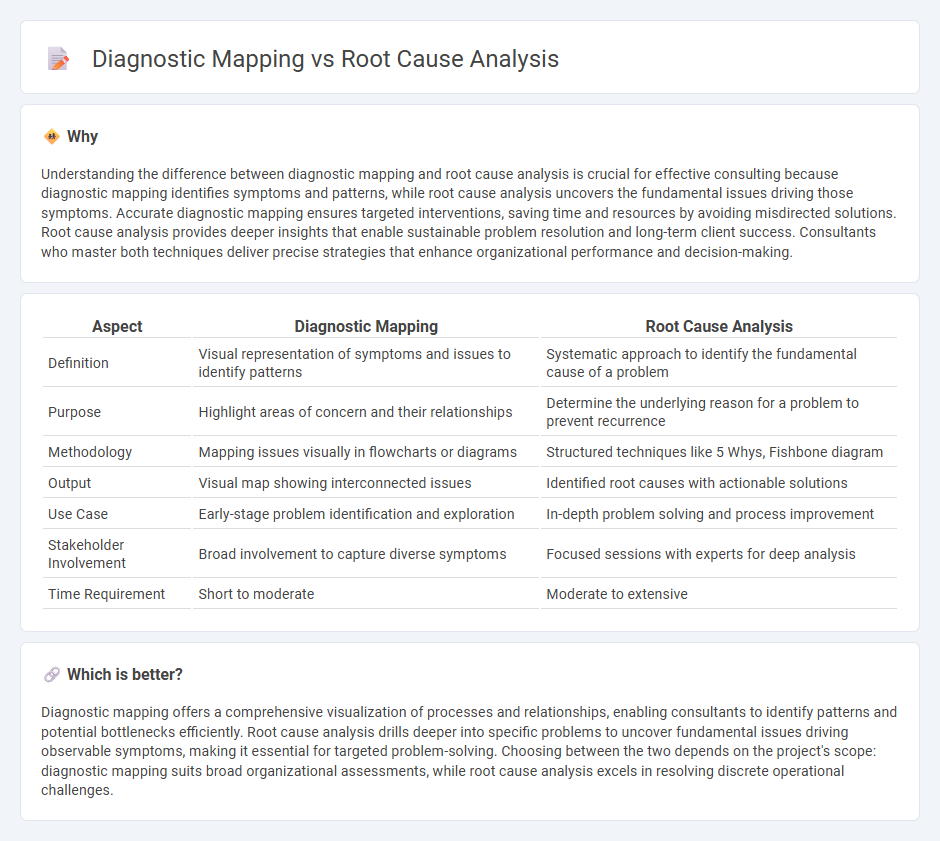
Task: Click cell 'Focused sessions with experts for deep analysis'
Action: click(x=719, y=554)
